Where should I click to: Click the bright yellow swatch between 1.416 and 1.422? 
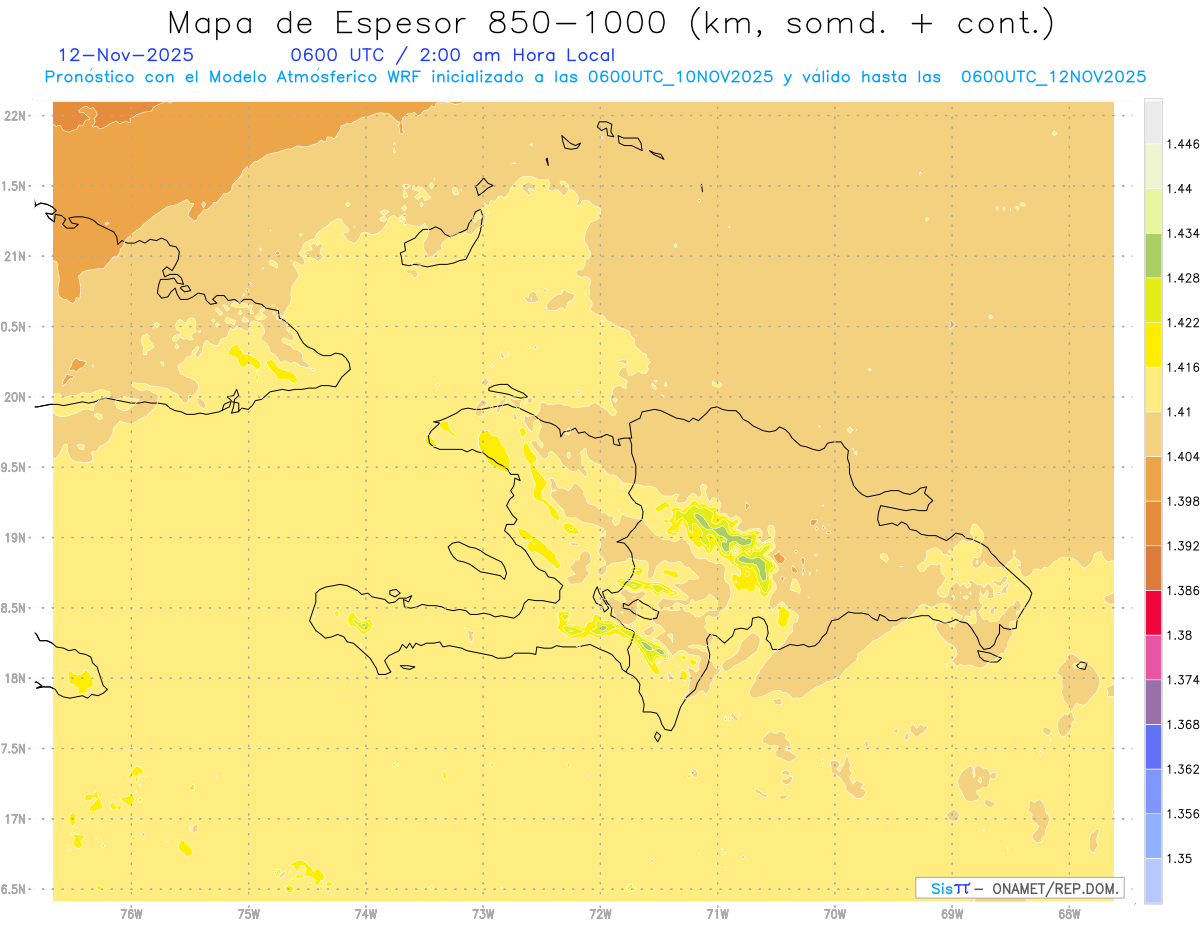pyautogui.click(x=1153, y=344)
